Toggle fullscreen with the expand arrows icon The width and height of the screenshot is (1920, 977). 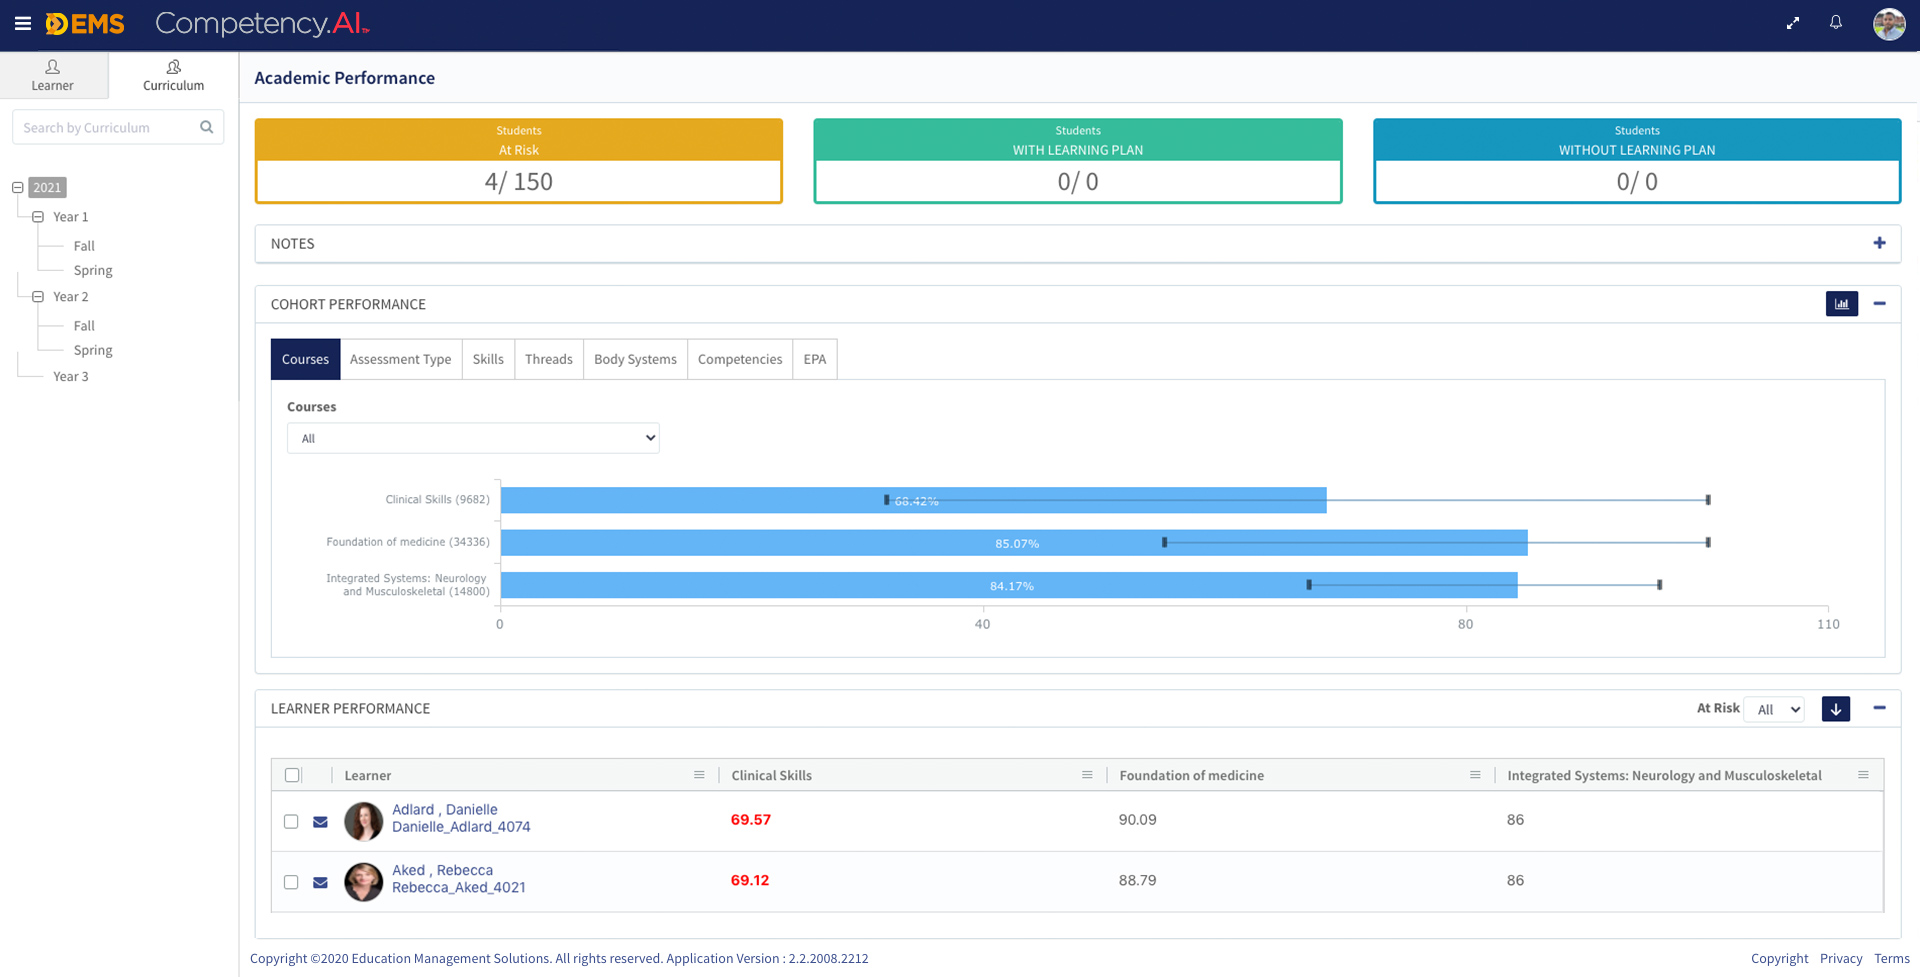pos(1793,23)
